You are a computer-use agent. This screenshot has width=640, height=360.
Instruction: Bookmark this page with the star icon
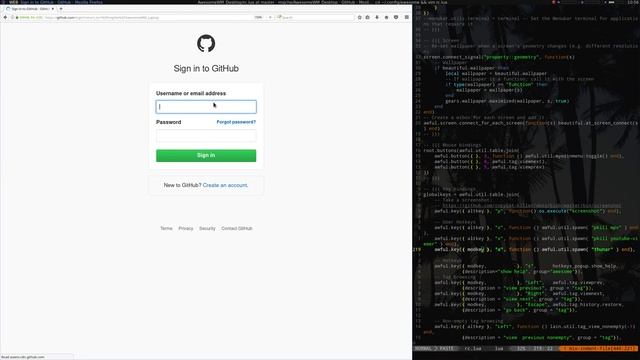pos(360,18)
